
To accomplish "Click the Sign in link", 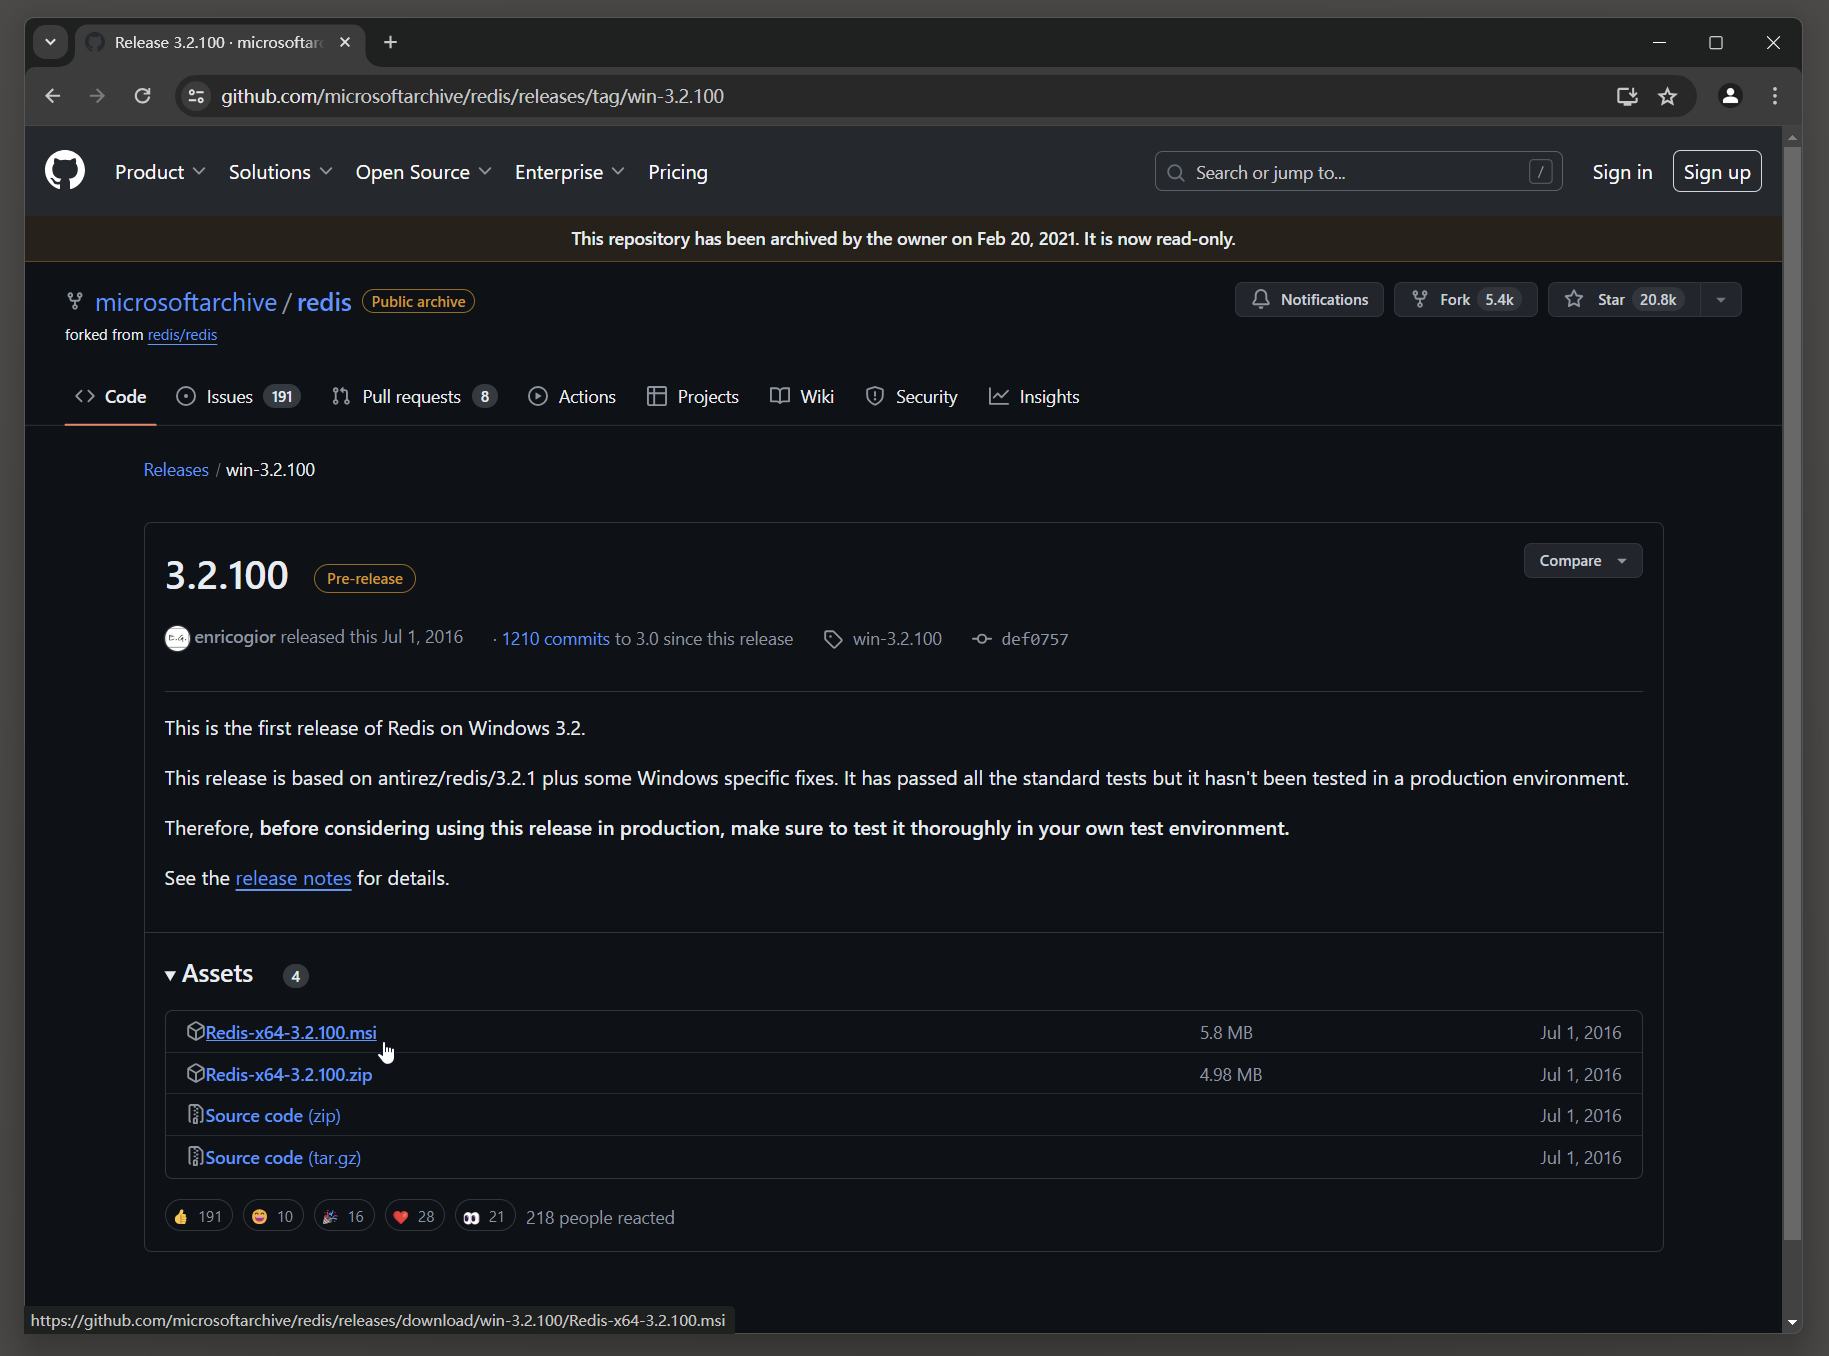I will tap(1622, 172).
